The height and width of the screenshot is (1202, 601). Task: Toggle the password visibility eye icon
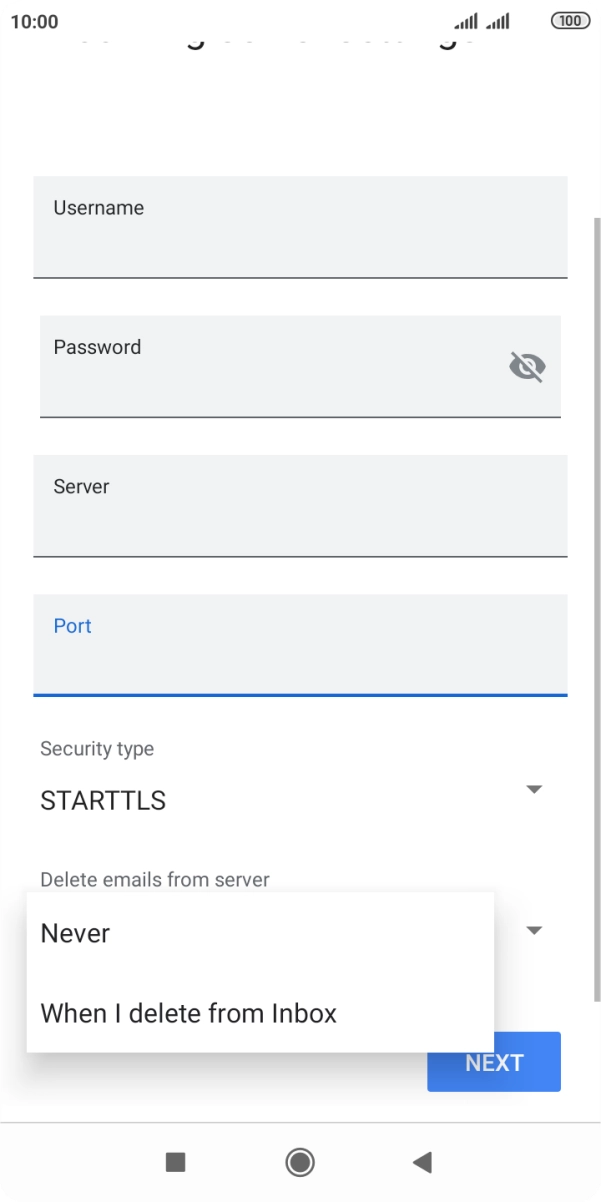[x=527, y=366]
